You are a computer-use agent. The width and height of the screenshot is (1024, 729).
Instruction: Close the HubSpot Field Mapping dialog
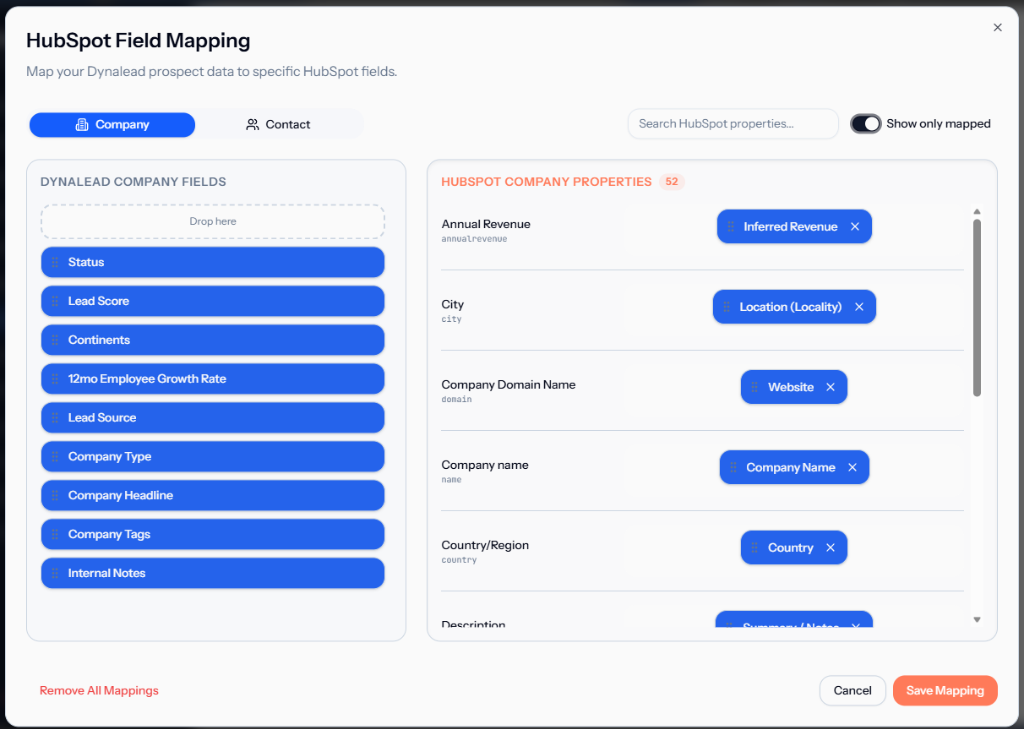(997, 27)
